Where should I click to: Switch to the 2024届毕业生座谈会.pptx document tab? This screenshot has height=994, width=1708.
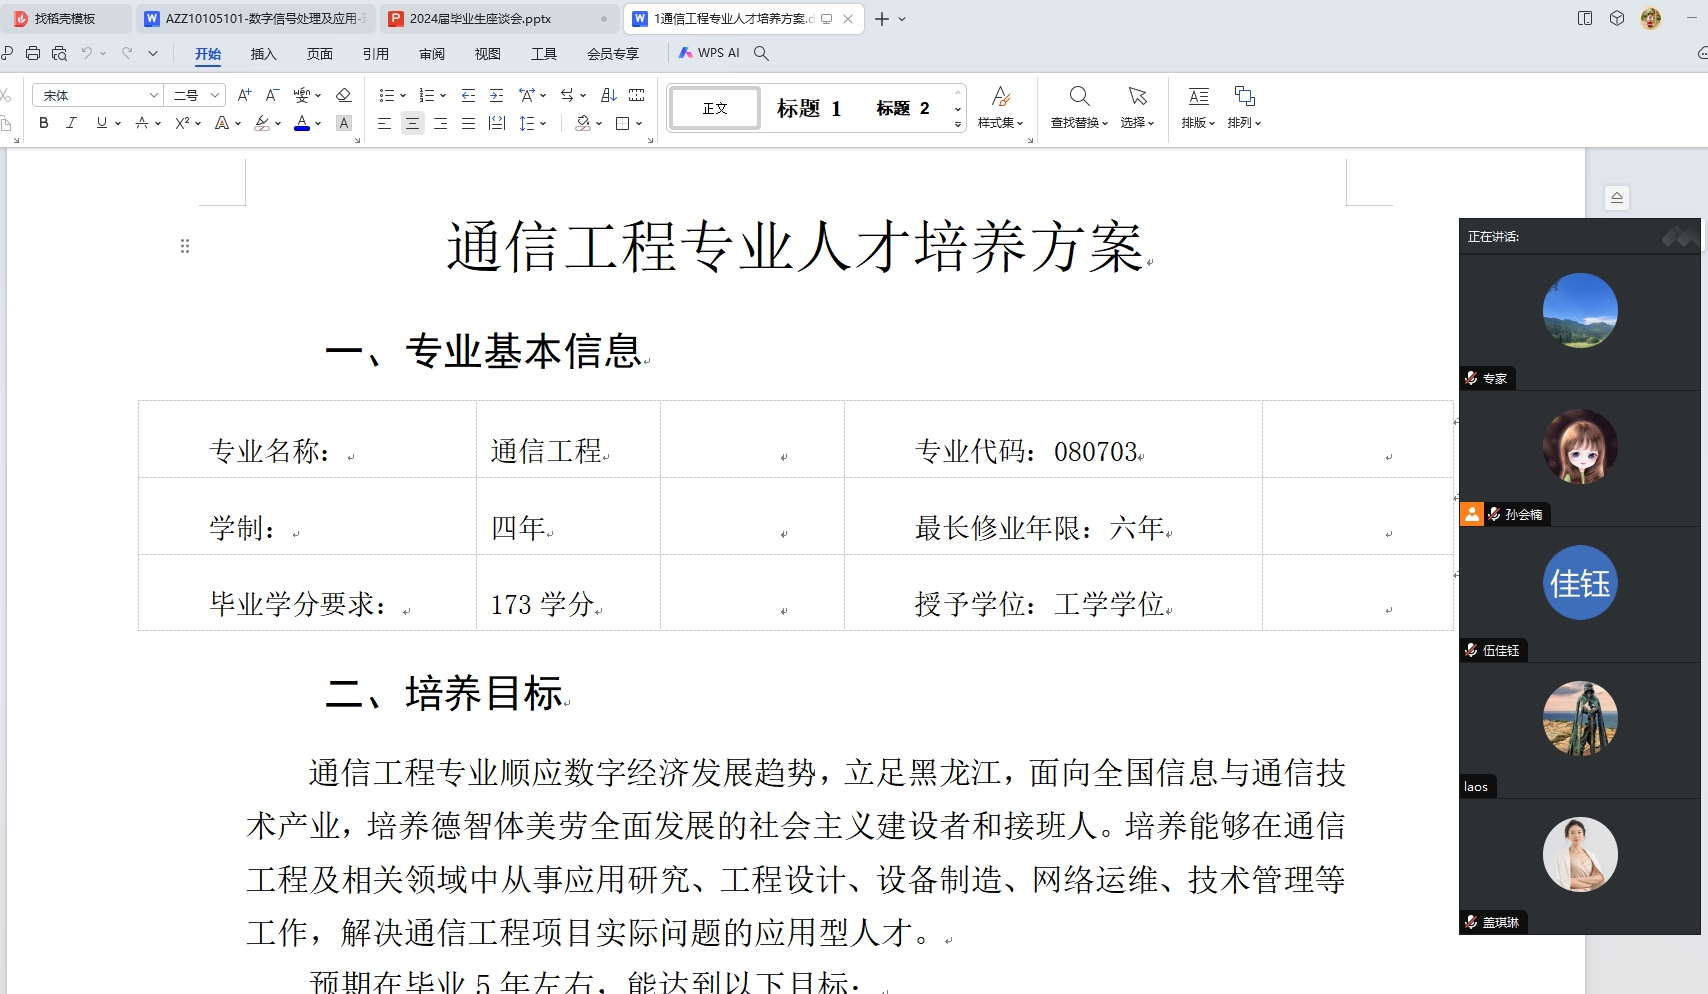(x=480, y=18)
